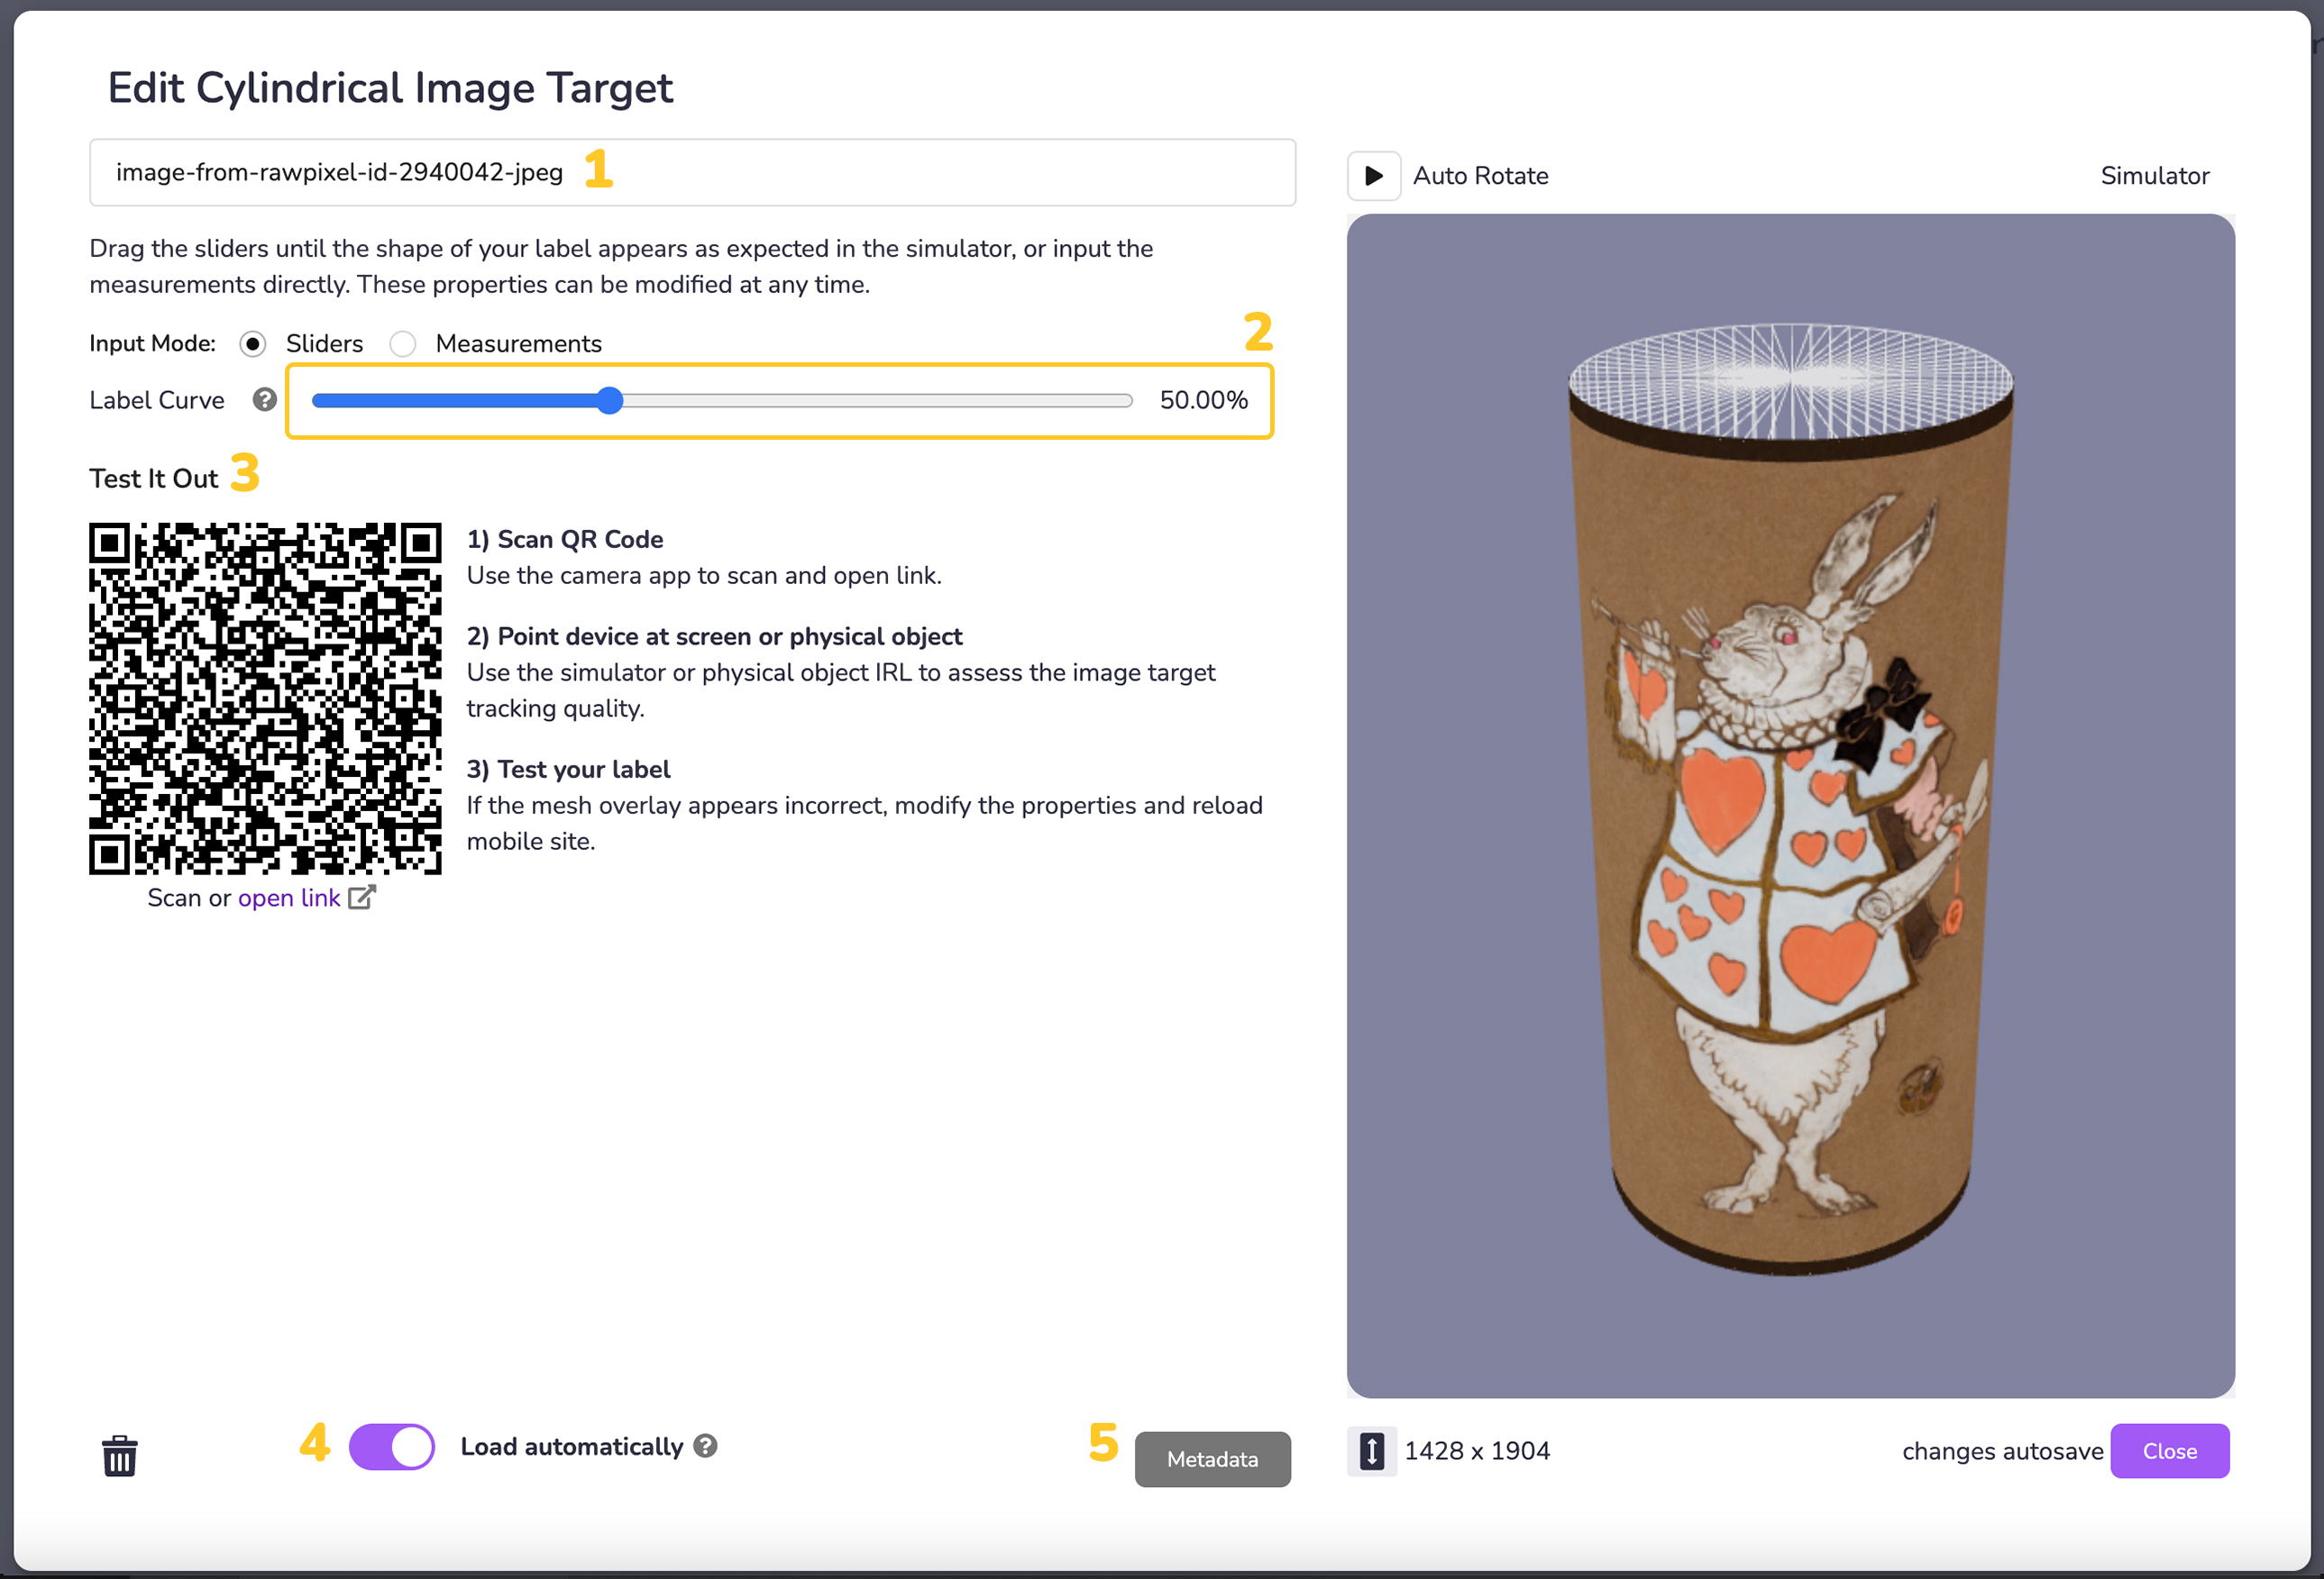This screenshot has width=2324, height=1579.
Task: Click the 1428 x 1904 dimensions text
Action: coord(1476,1451)
